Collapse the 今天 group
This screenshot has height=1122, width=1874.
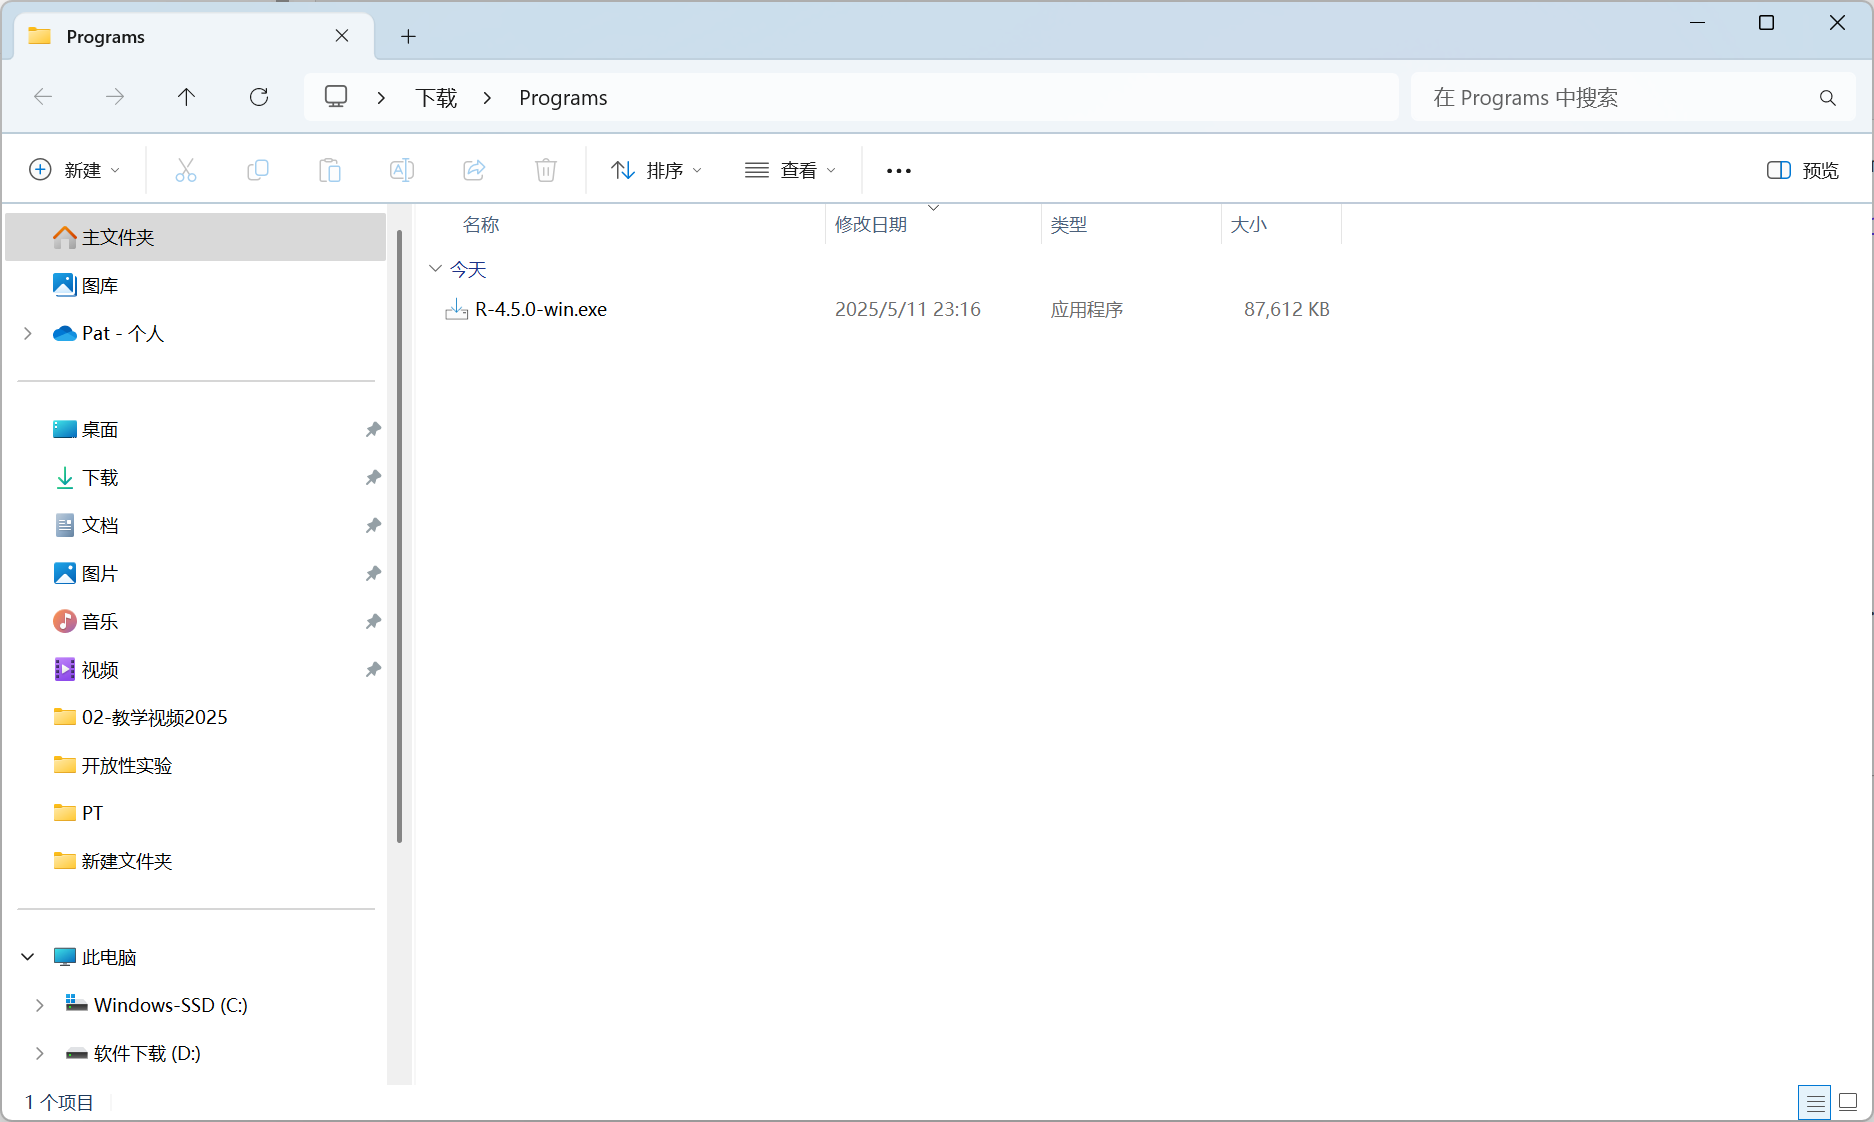tap(435, 268)
